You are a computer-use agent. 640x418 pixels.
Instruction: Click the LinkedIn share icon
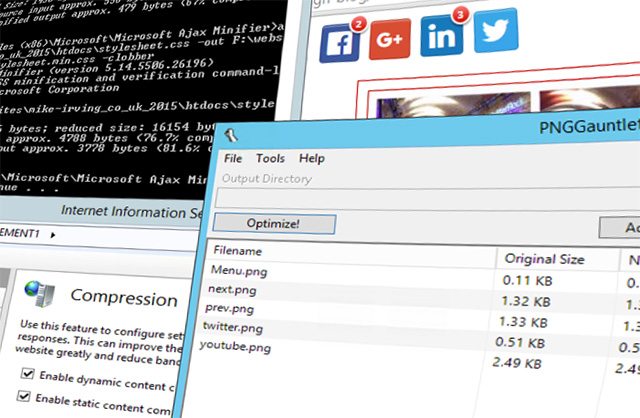point(441,36)
